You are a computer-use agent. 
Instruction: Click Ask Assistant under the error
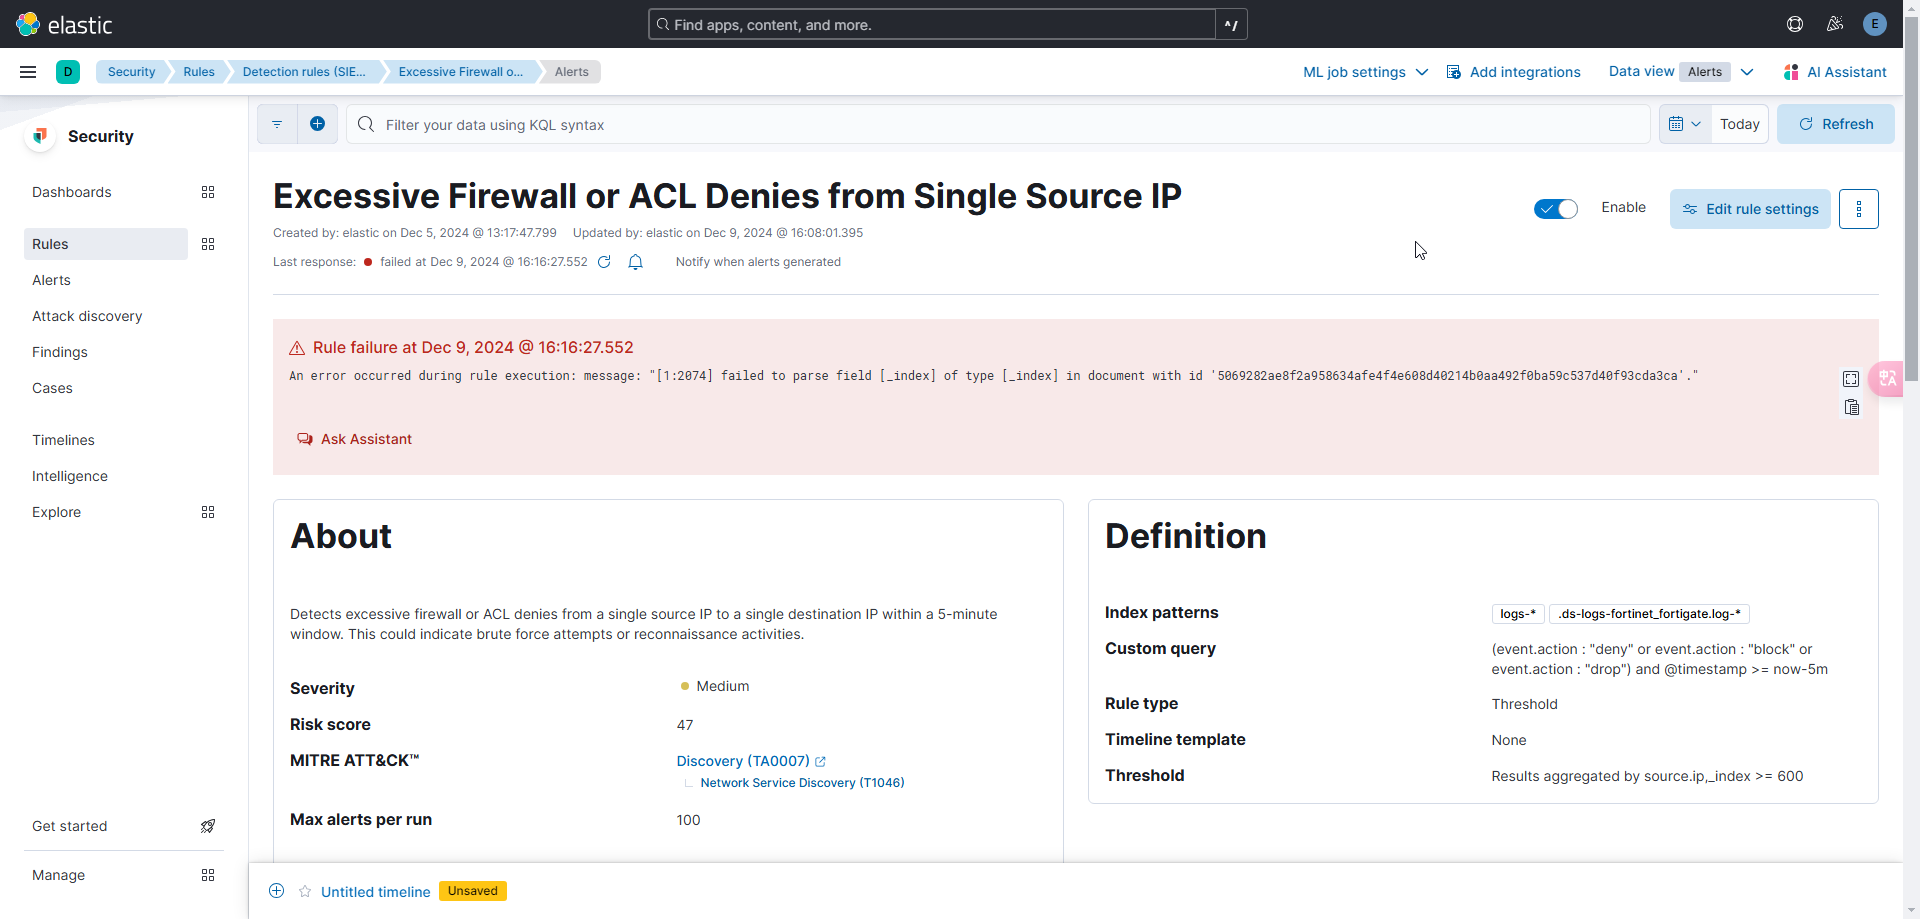coord(355,439)
